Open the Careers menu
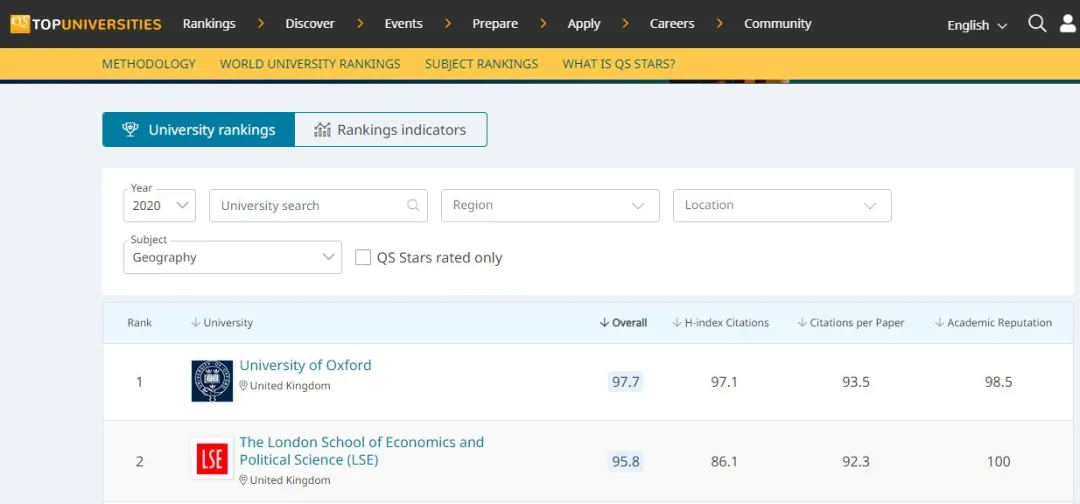 pos(673,23)
